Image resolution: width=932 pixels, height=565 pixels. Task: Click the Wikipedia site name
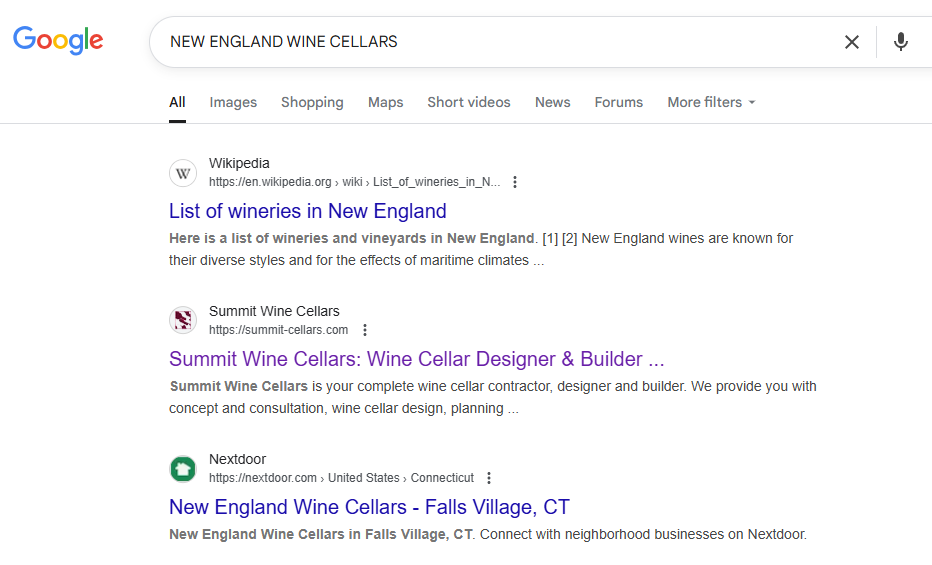tap(239, 163)
